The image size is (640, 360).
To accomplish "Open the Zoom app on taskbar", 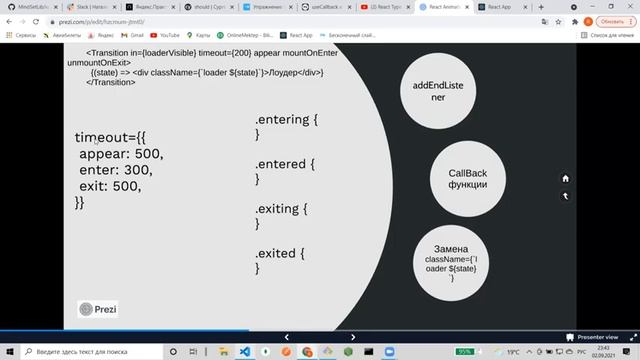I will click(389, 351).
